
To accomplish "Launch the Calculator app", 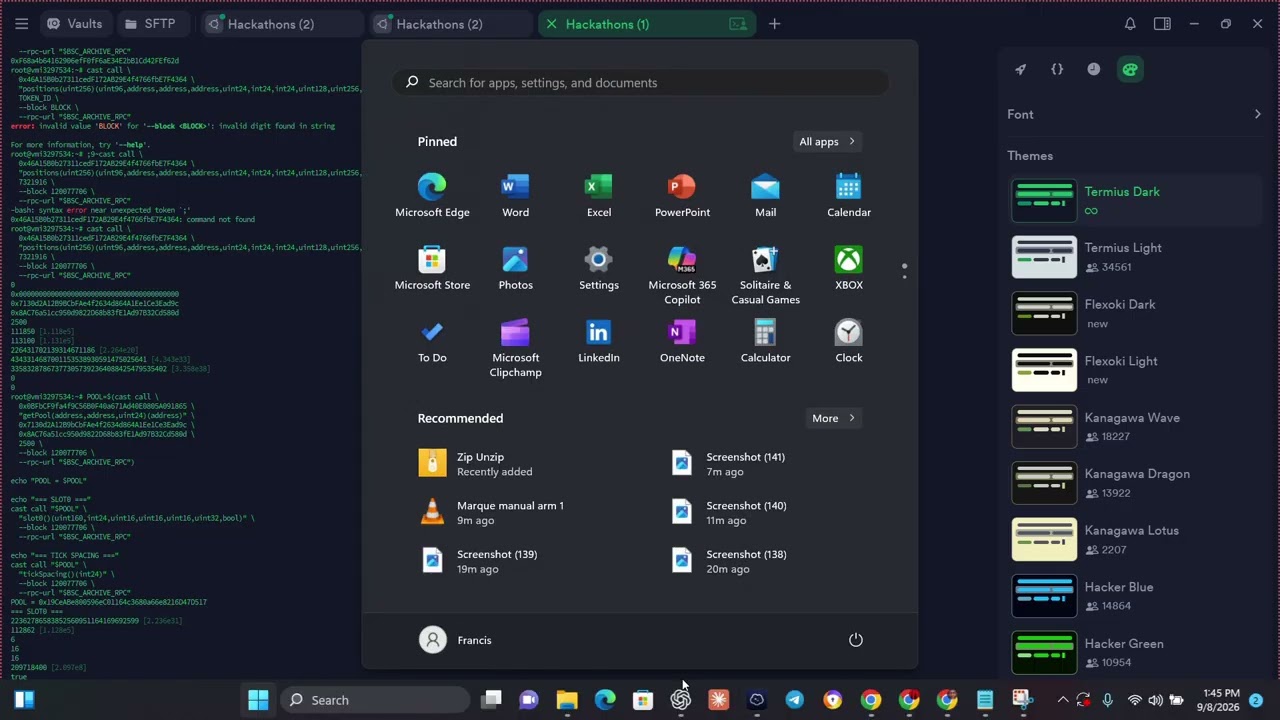I will point(765,342).
